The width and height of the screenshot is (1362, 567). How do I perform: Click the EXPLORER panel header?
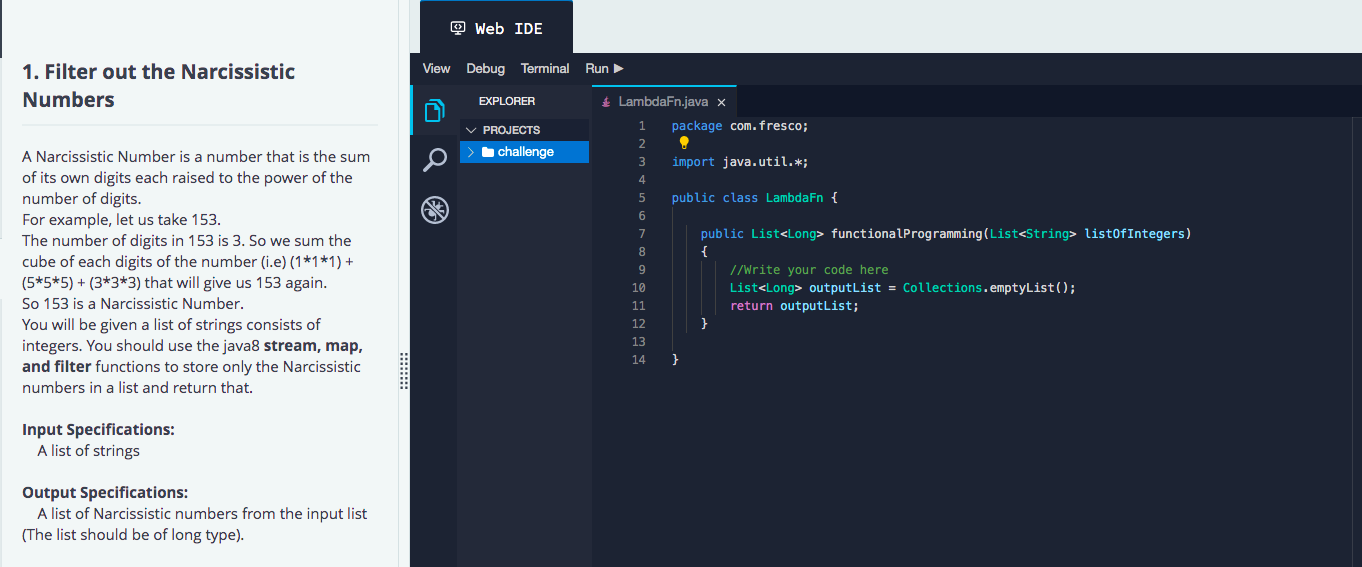[507, 101]
